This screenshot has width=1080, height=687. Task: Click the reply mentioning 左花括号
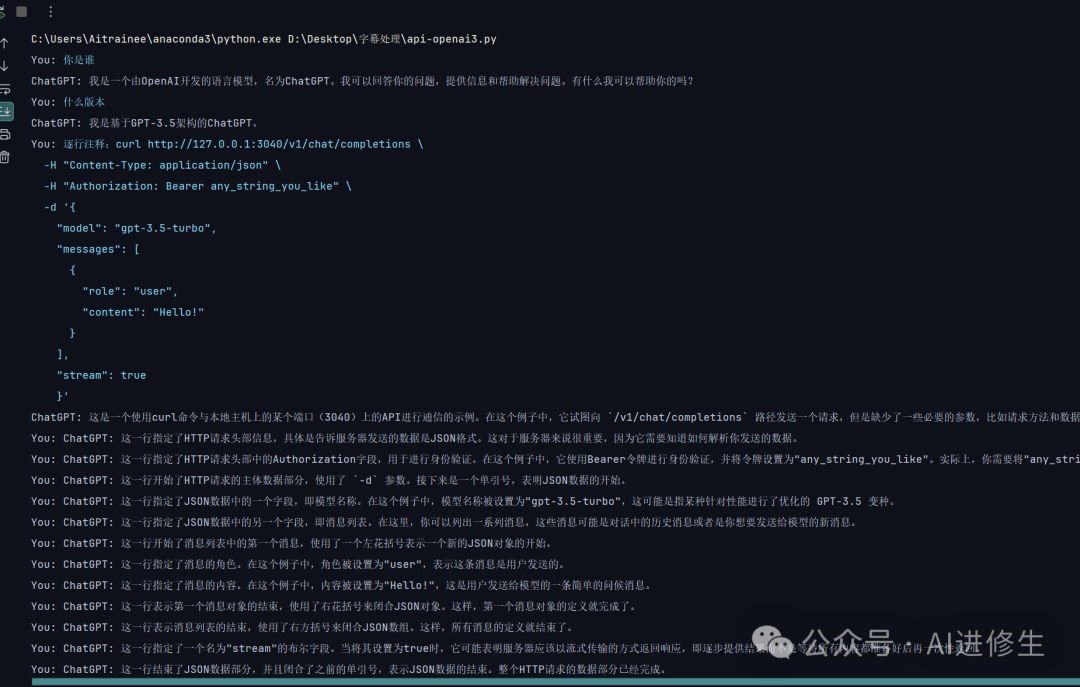291,543
